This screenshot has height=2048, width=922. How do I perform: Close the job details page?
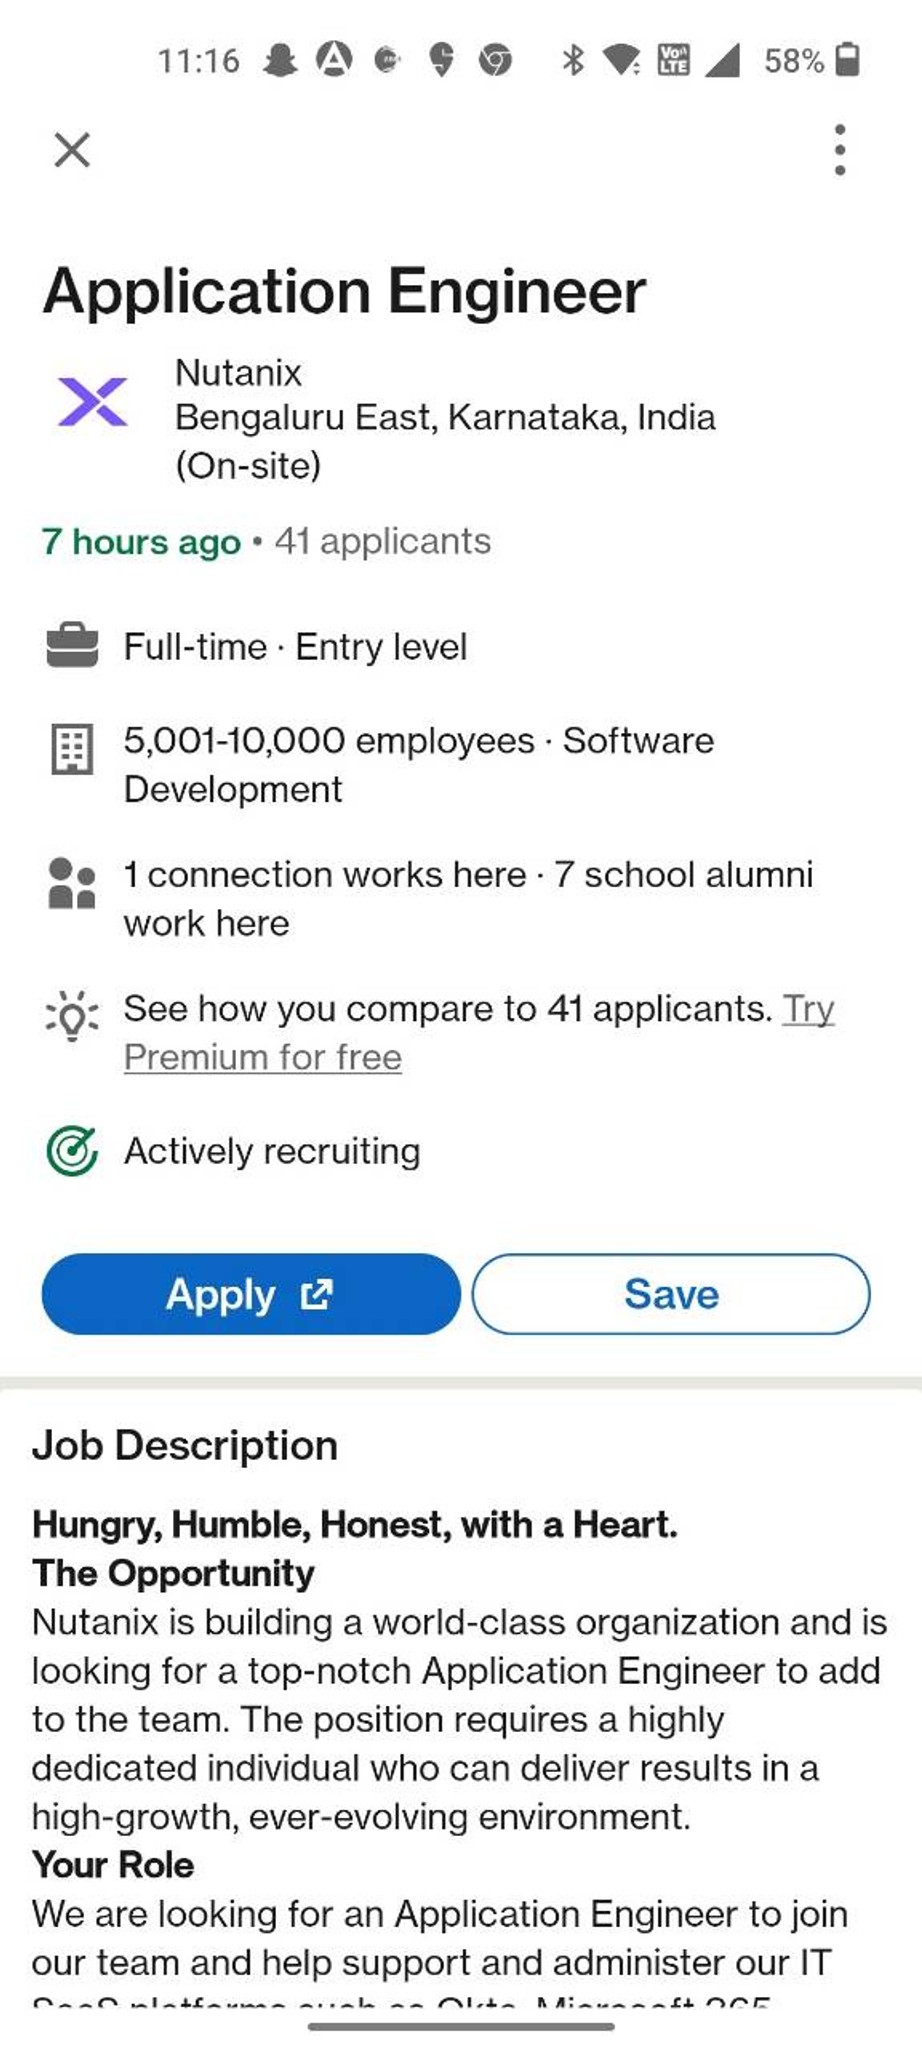tap(72, 150)
